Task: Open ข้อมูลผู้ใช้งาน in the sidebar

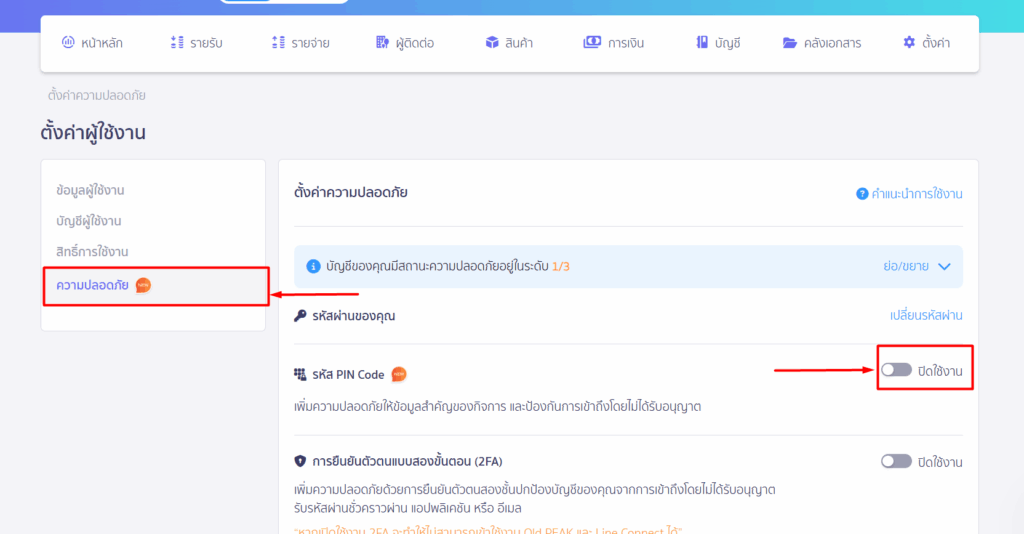Action: (x=91, y=190)
